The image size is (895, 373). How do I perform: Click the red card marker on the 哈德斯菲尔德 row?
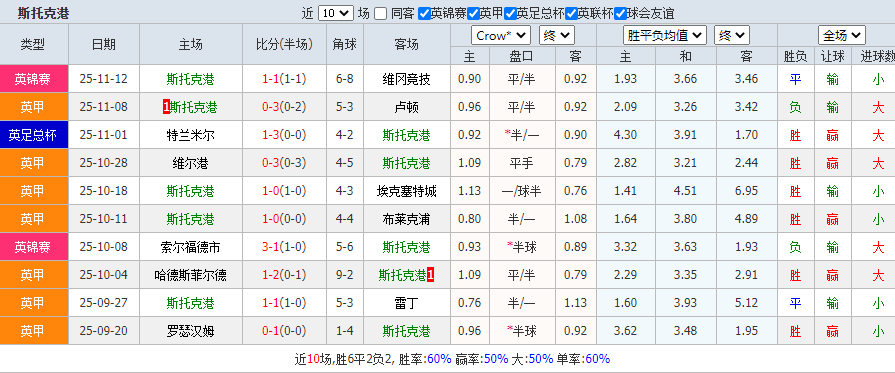coord(431,275)
